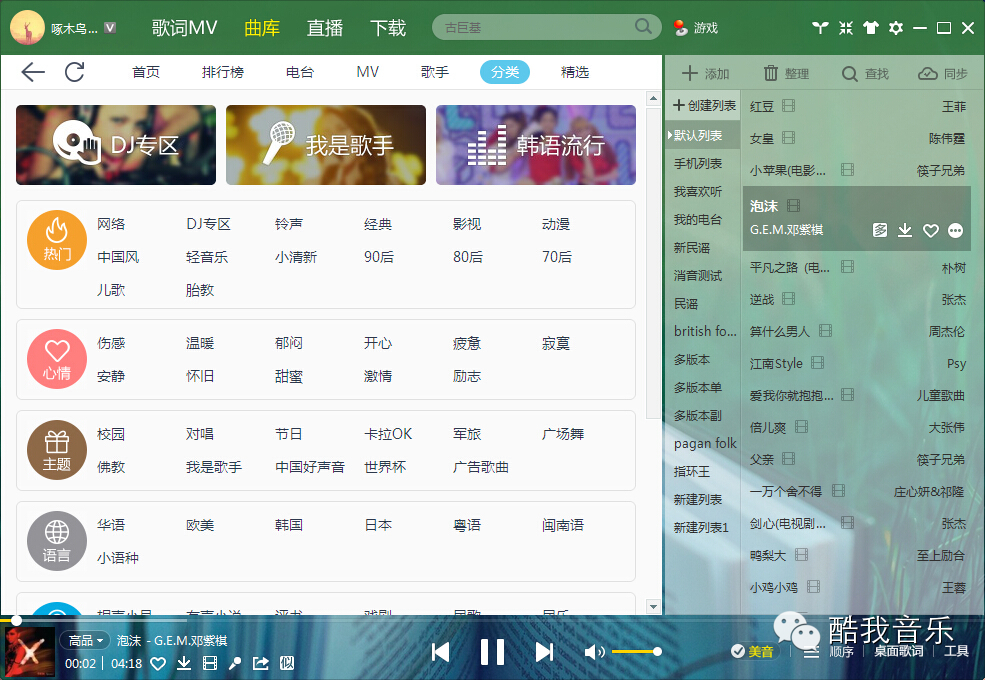Open the 精选 sub-tab
Image resolution: width=985 pixels, height=680 pixels.
click(575, 72)
